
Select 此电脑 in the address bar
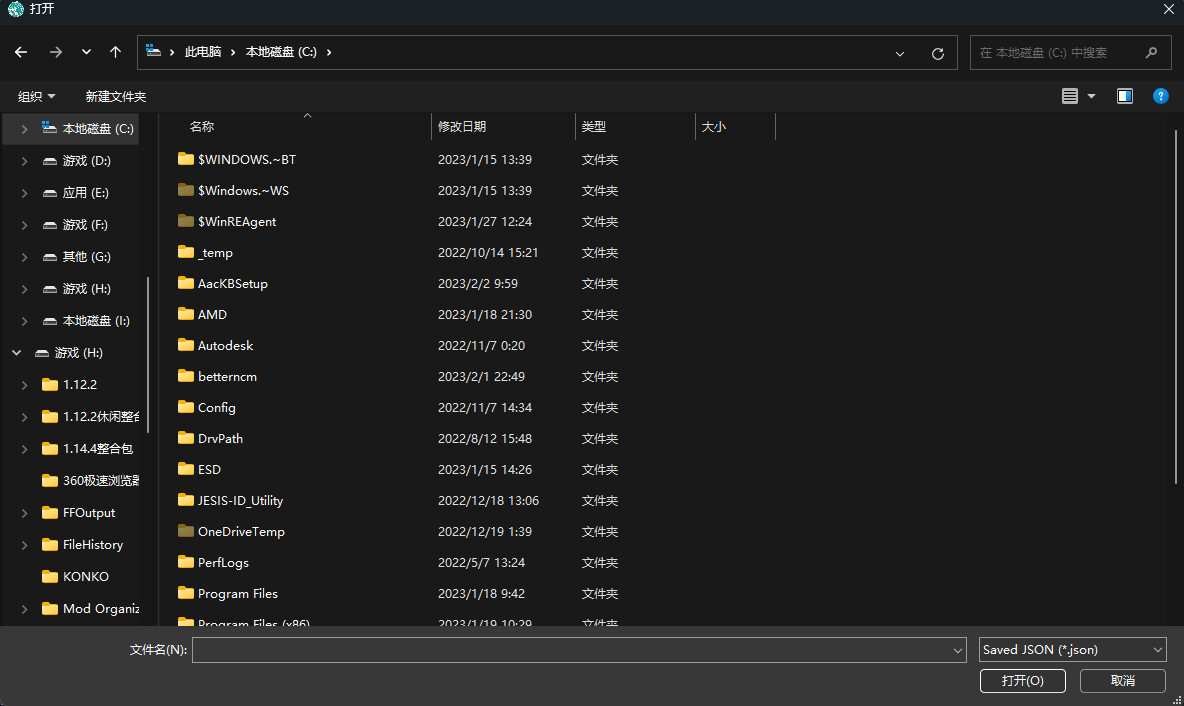coord(203,52)
